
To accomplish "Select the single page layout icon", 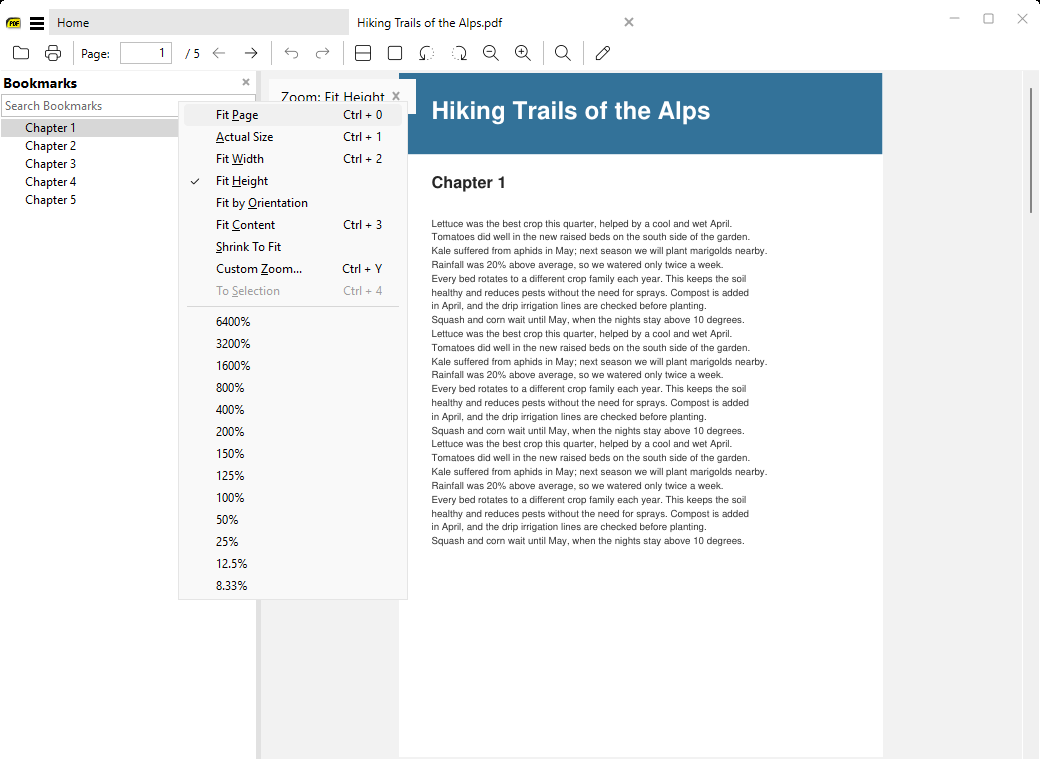I will [x=395, y=53].
